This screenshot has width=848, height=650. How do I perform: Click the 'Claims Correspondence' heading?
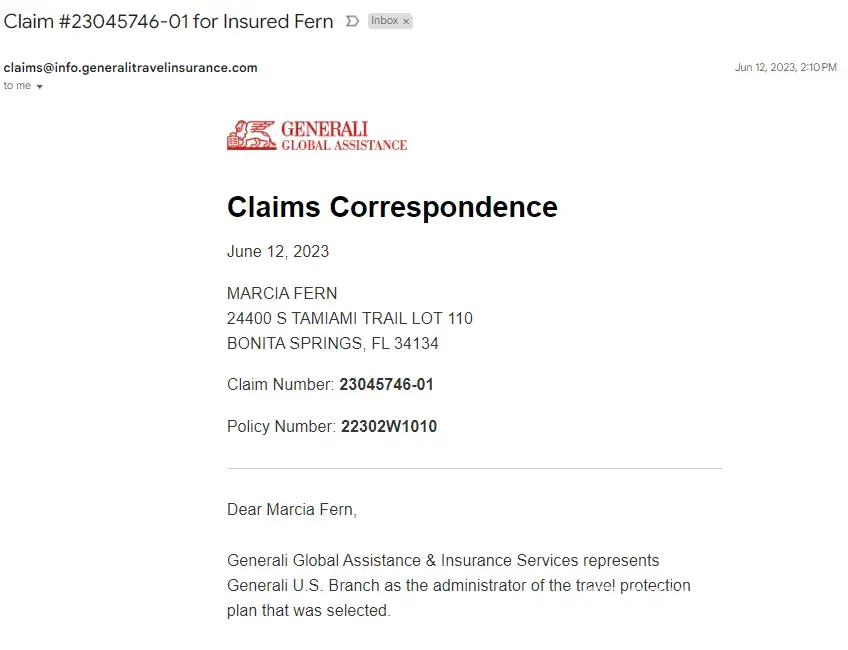coord(392,207)
